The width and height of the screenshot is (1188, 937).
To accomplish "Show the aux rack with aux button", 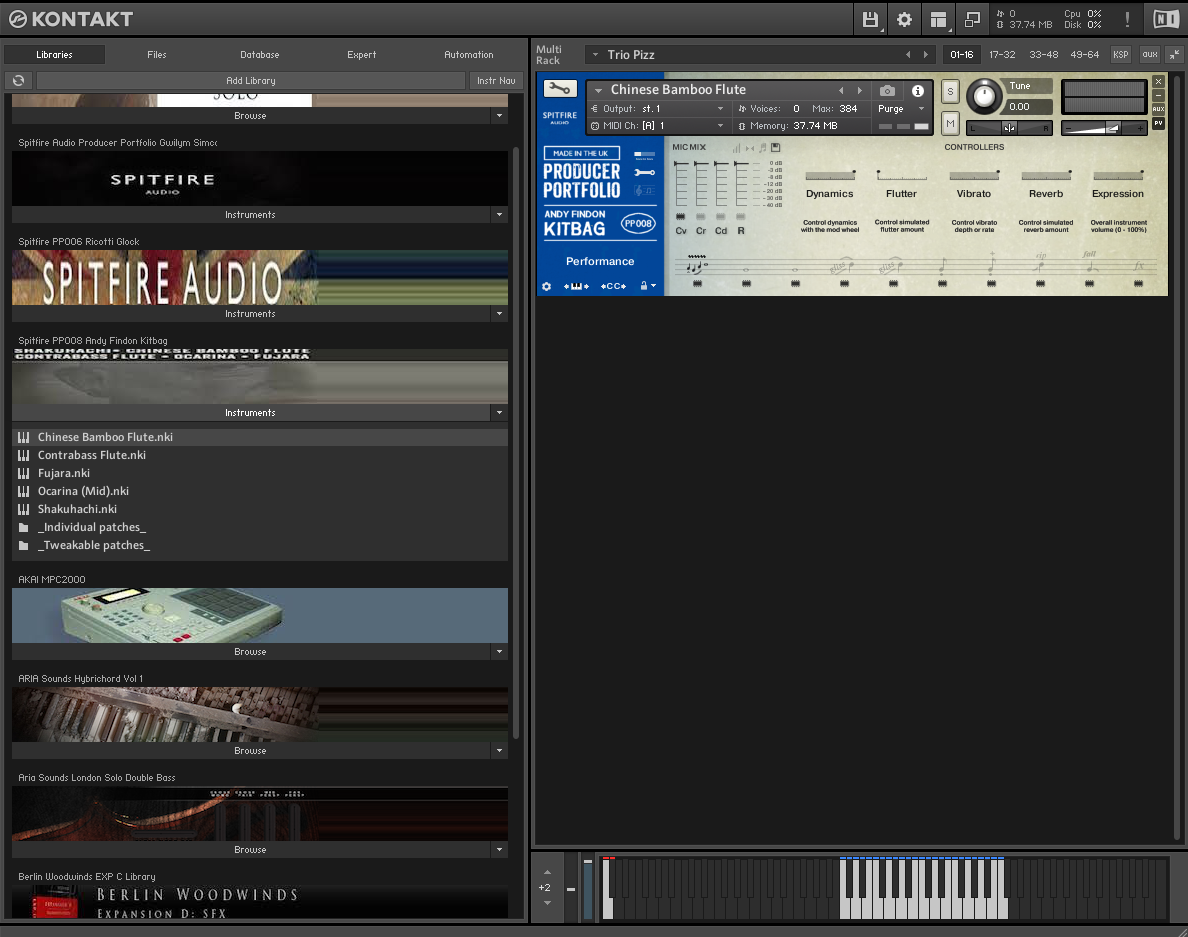I will [1150, 55].
